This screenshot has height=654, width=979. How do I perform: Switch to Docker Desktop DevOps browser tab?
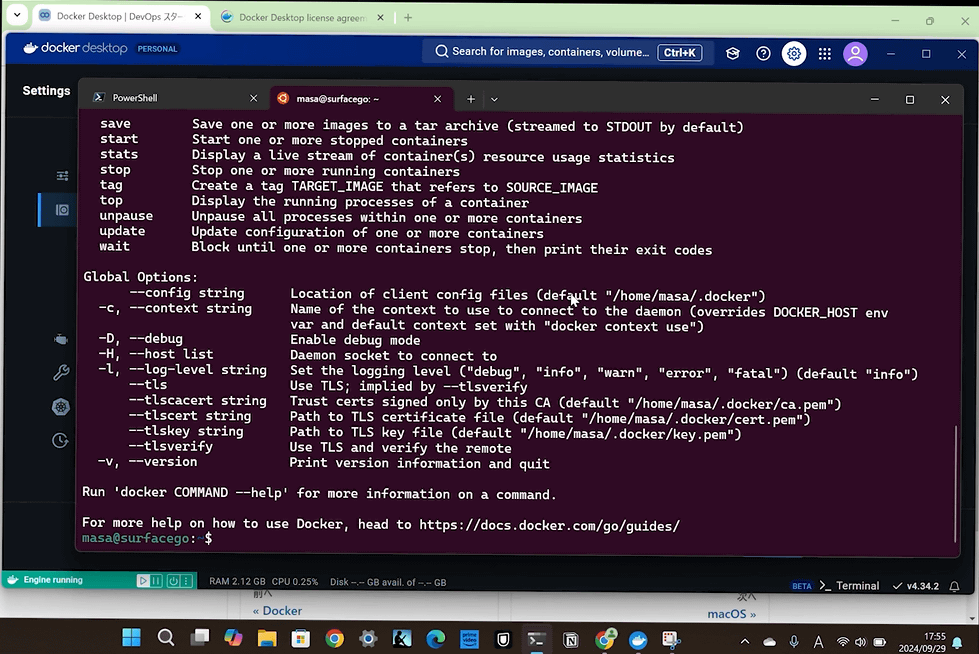(121, 16)
